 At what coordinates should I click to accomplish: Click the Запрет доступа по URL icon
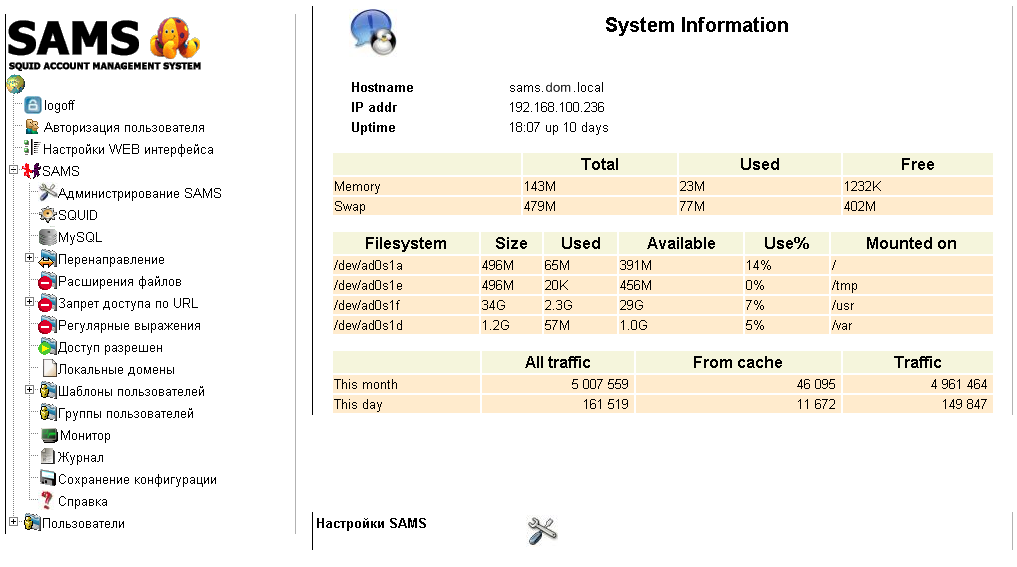[x=47, y=303]
